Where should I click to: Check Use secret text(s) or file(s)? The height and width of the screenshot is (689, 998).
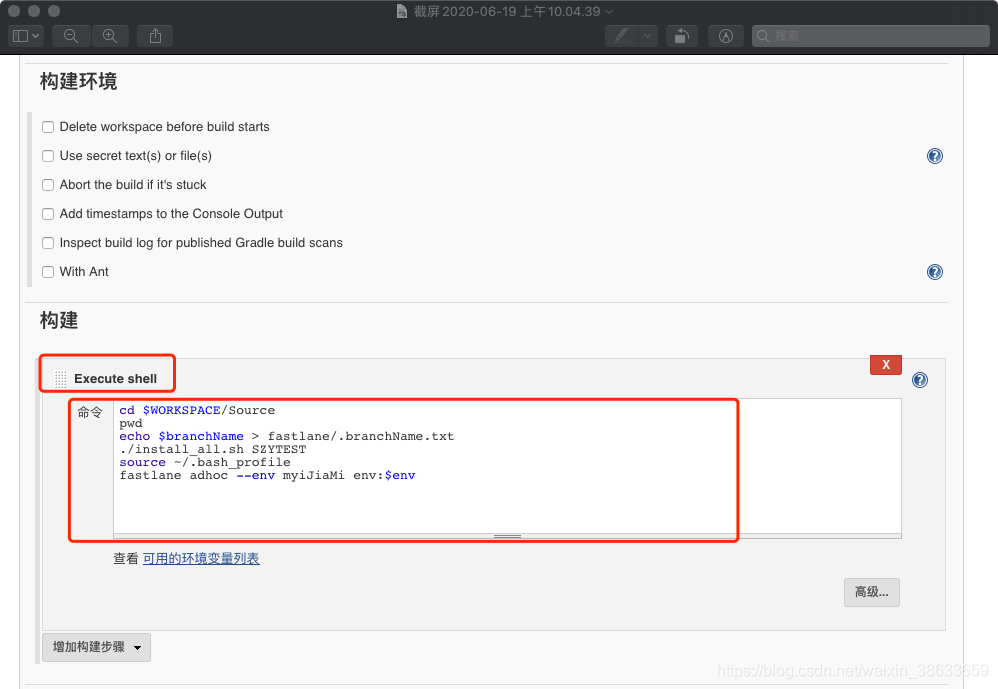(48, 156)
